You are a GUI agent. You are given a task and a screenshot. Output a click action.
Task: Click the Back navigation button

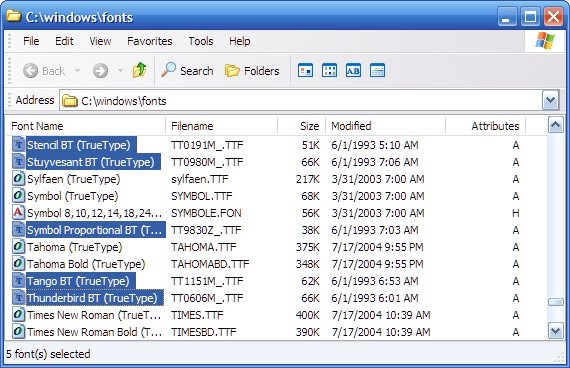(44, 71)
